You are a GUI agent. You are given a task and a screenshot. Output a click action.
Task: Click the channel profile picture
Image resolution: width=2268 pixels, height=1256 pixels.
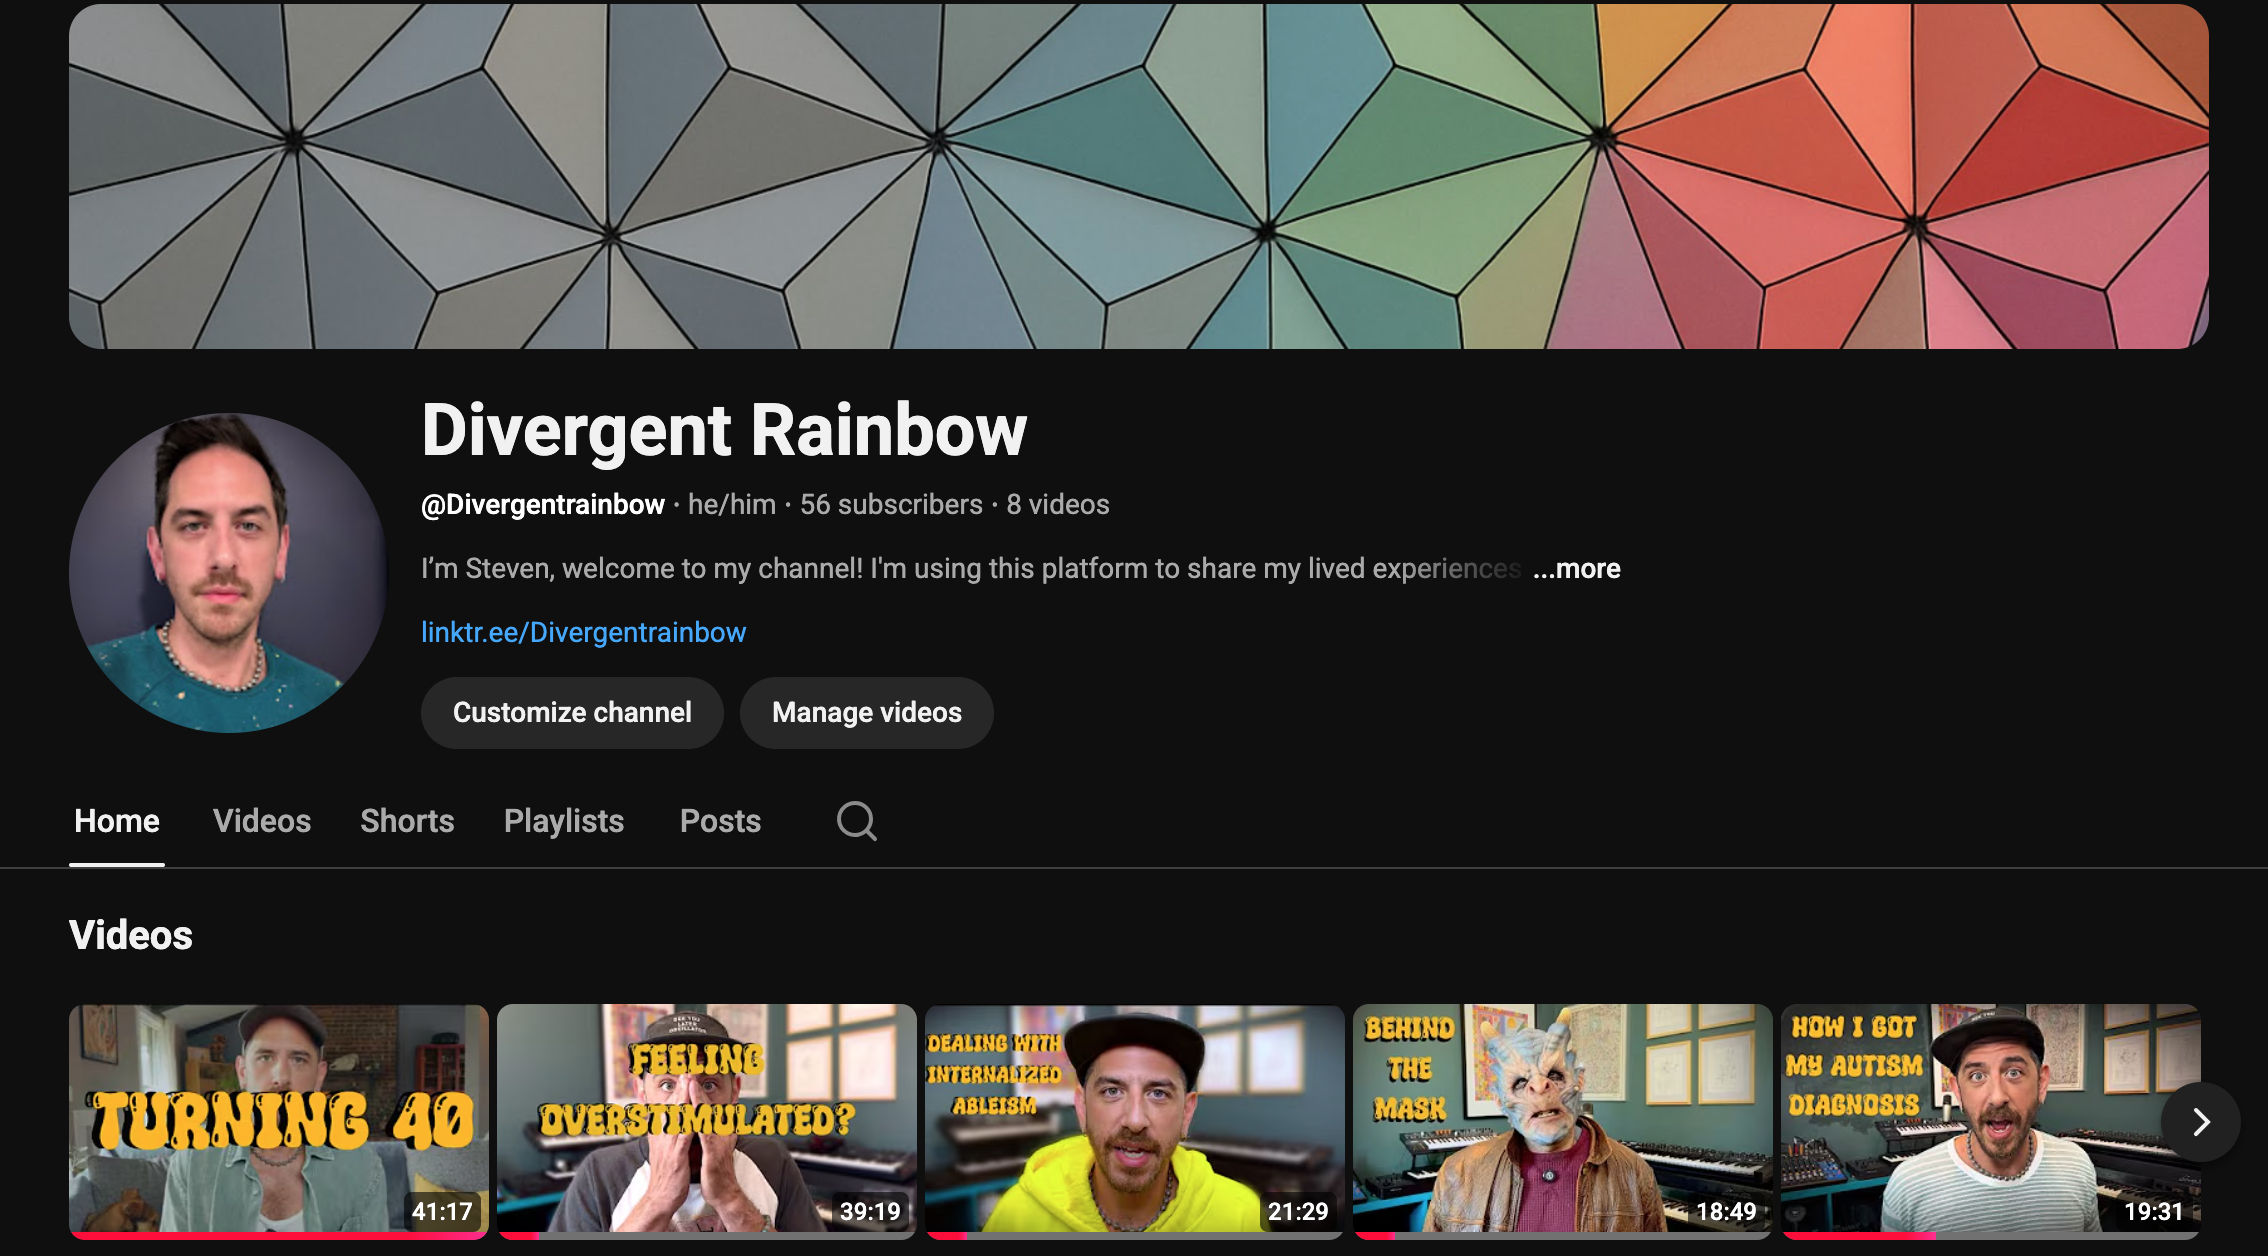[x=228, y=572]
